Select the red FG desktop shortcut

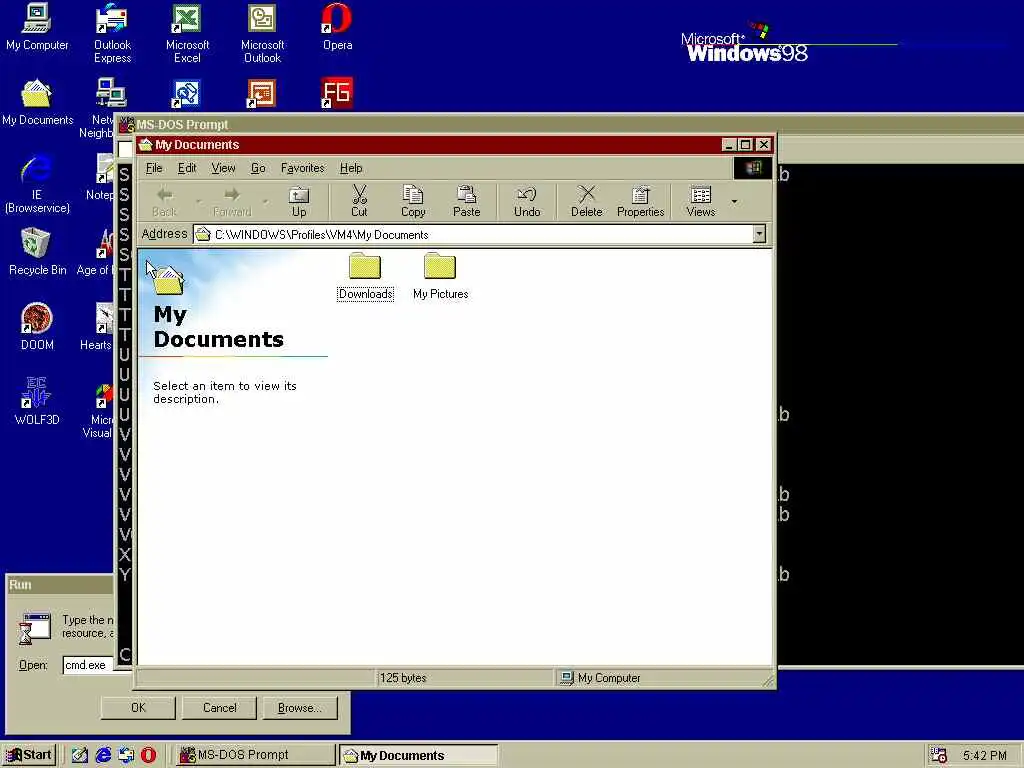pos(336,93)
